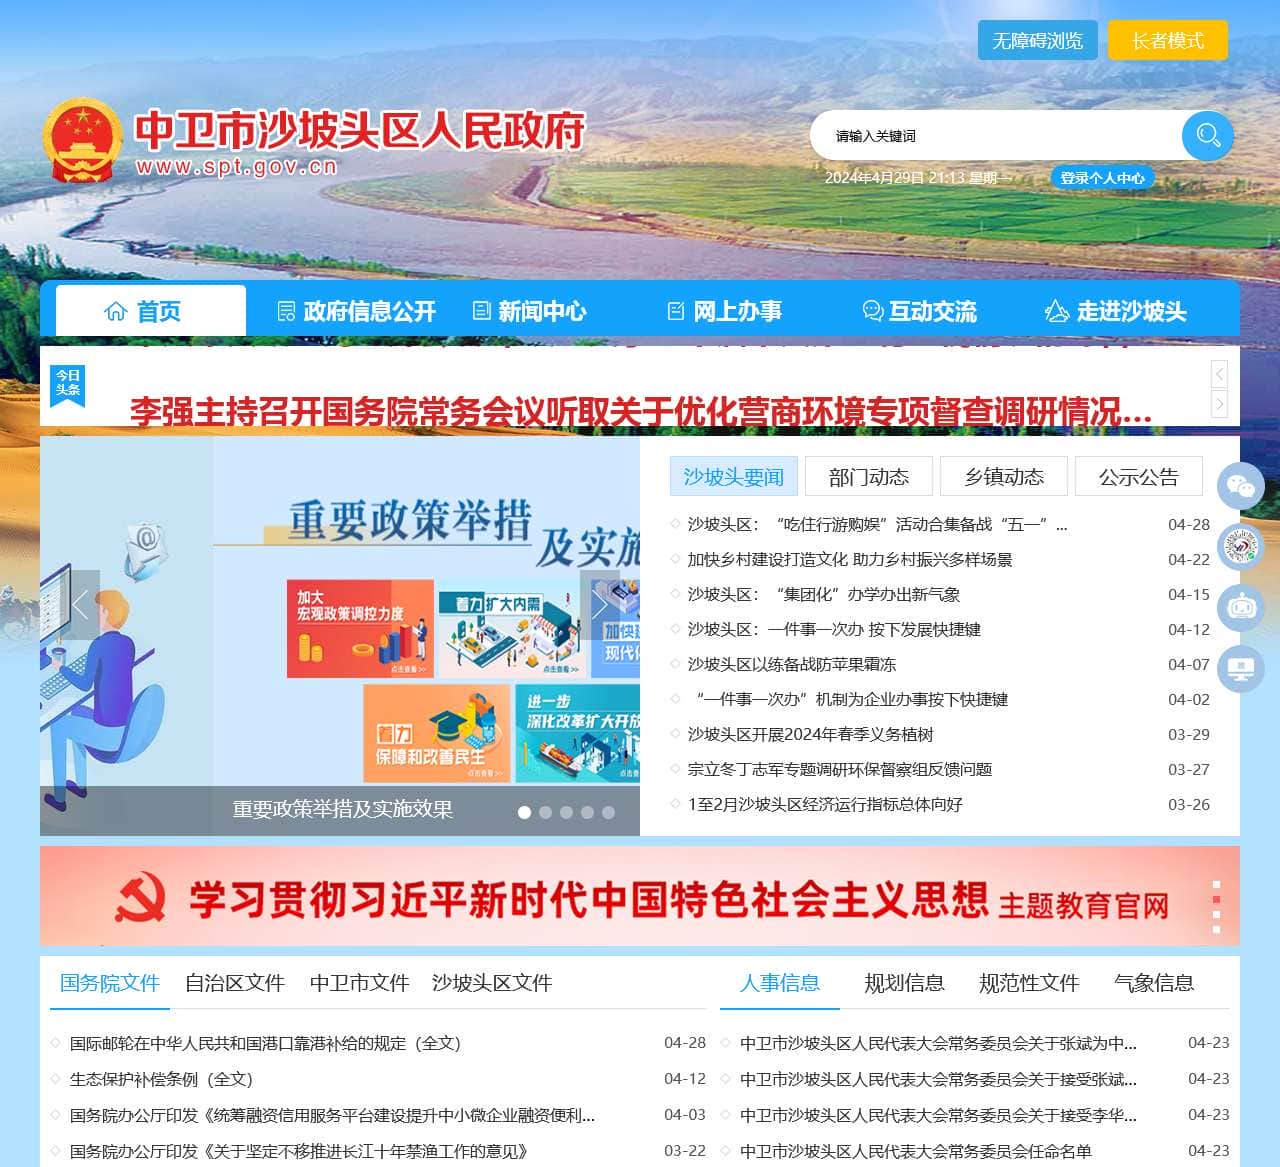Click the 网上办事 form icon

point(676,310)
